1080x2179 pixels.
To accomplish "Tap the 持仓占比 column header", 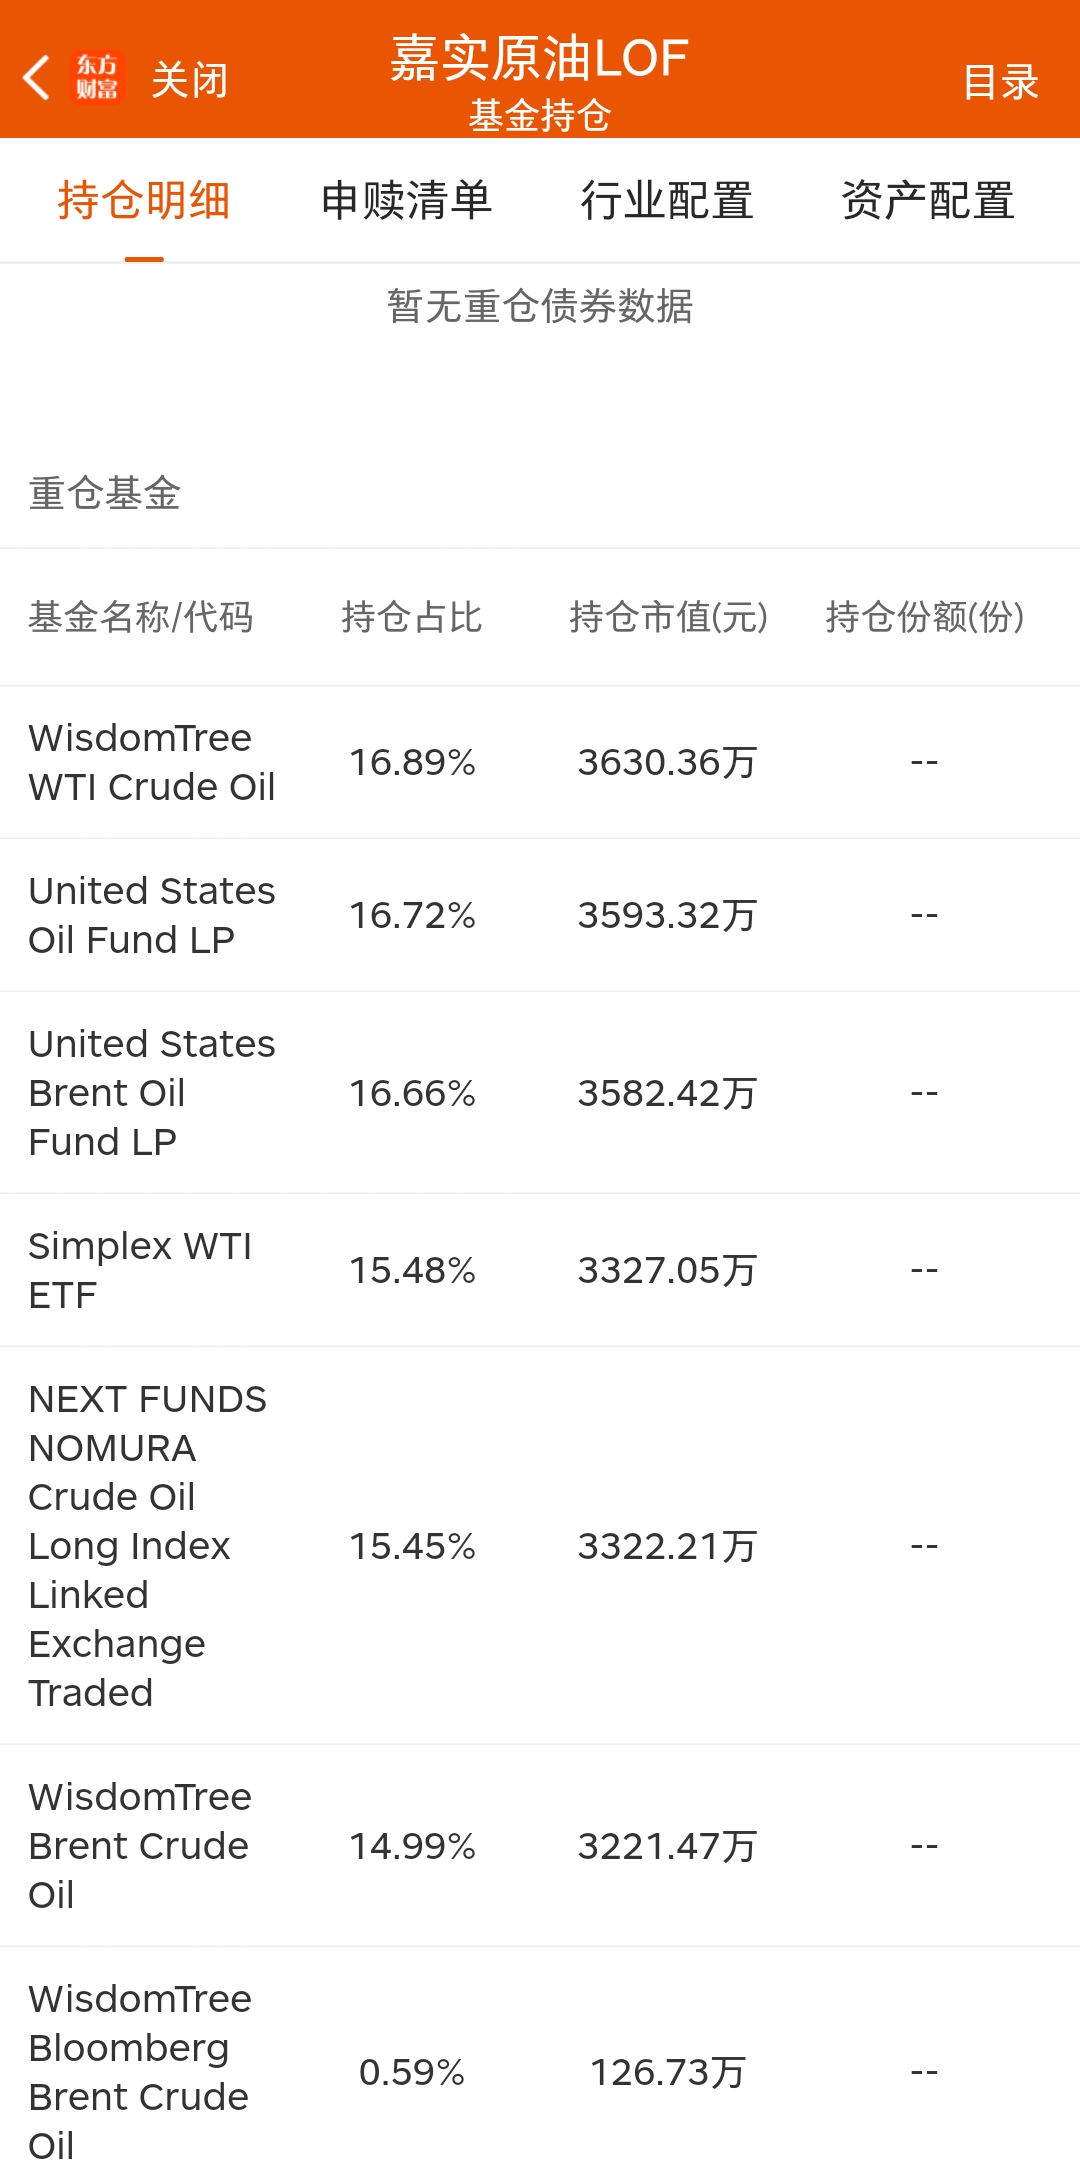I will point(412,617).
